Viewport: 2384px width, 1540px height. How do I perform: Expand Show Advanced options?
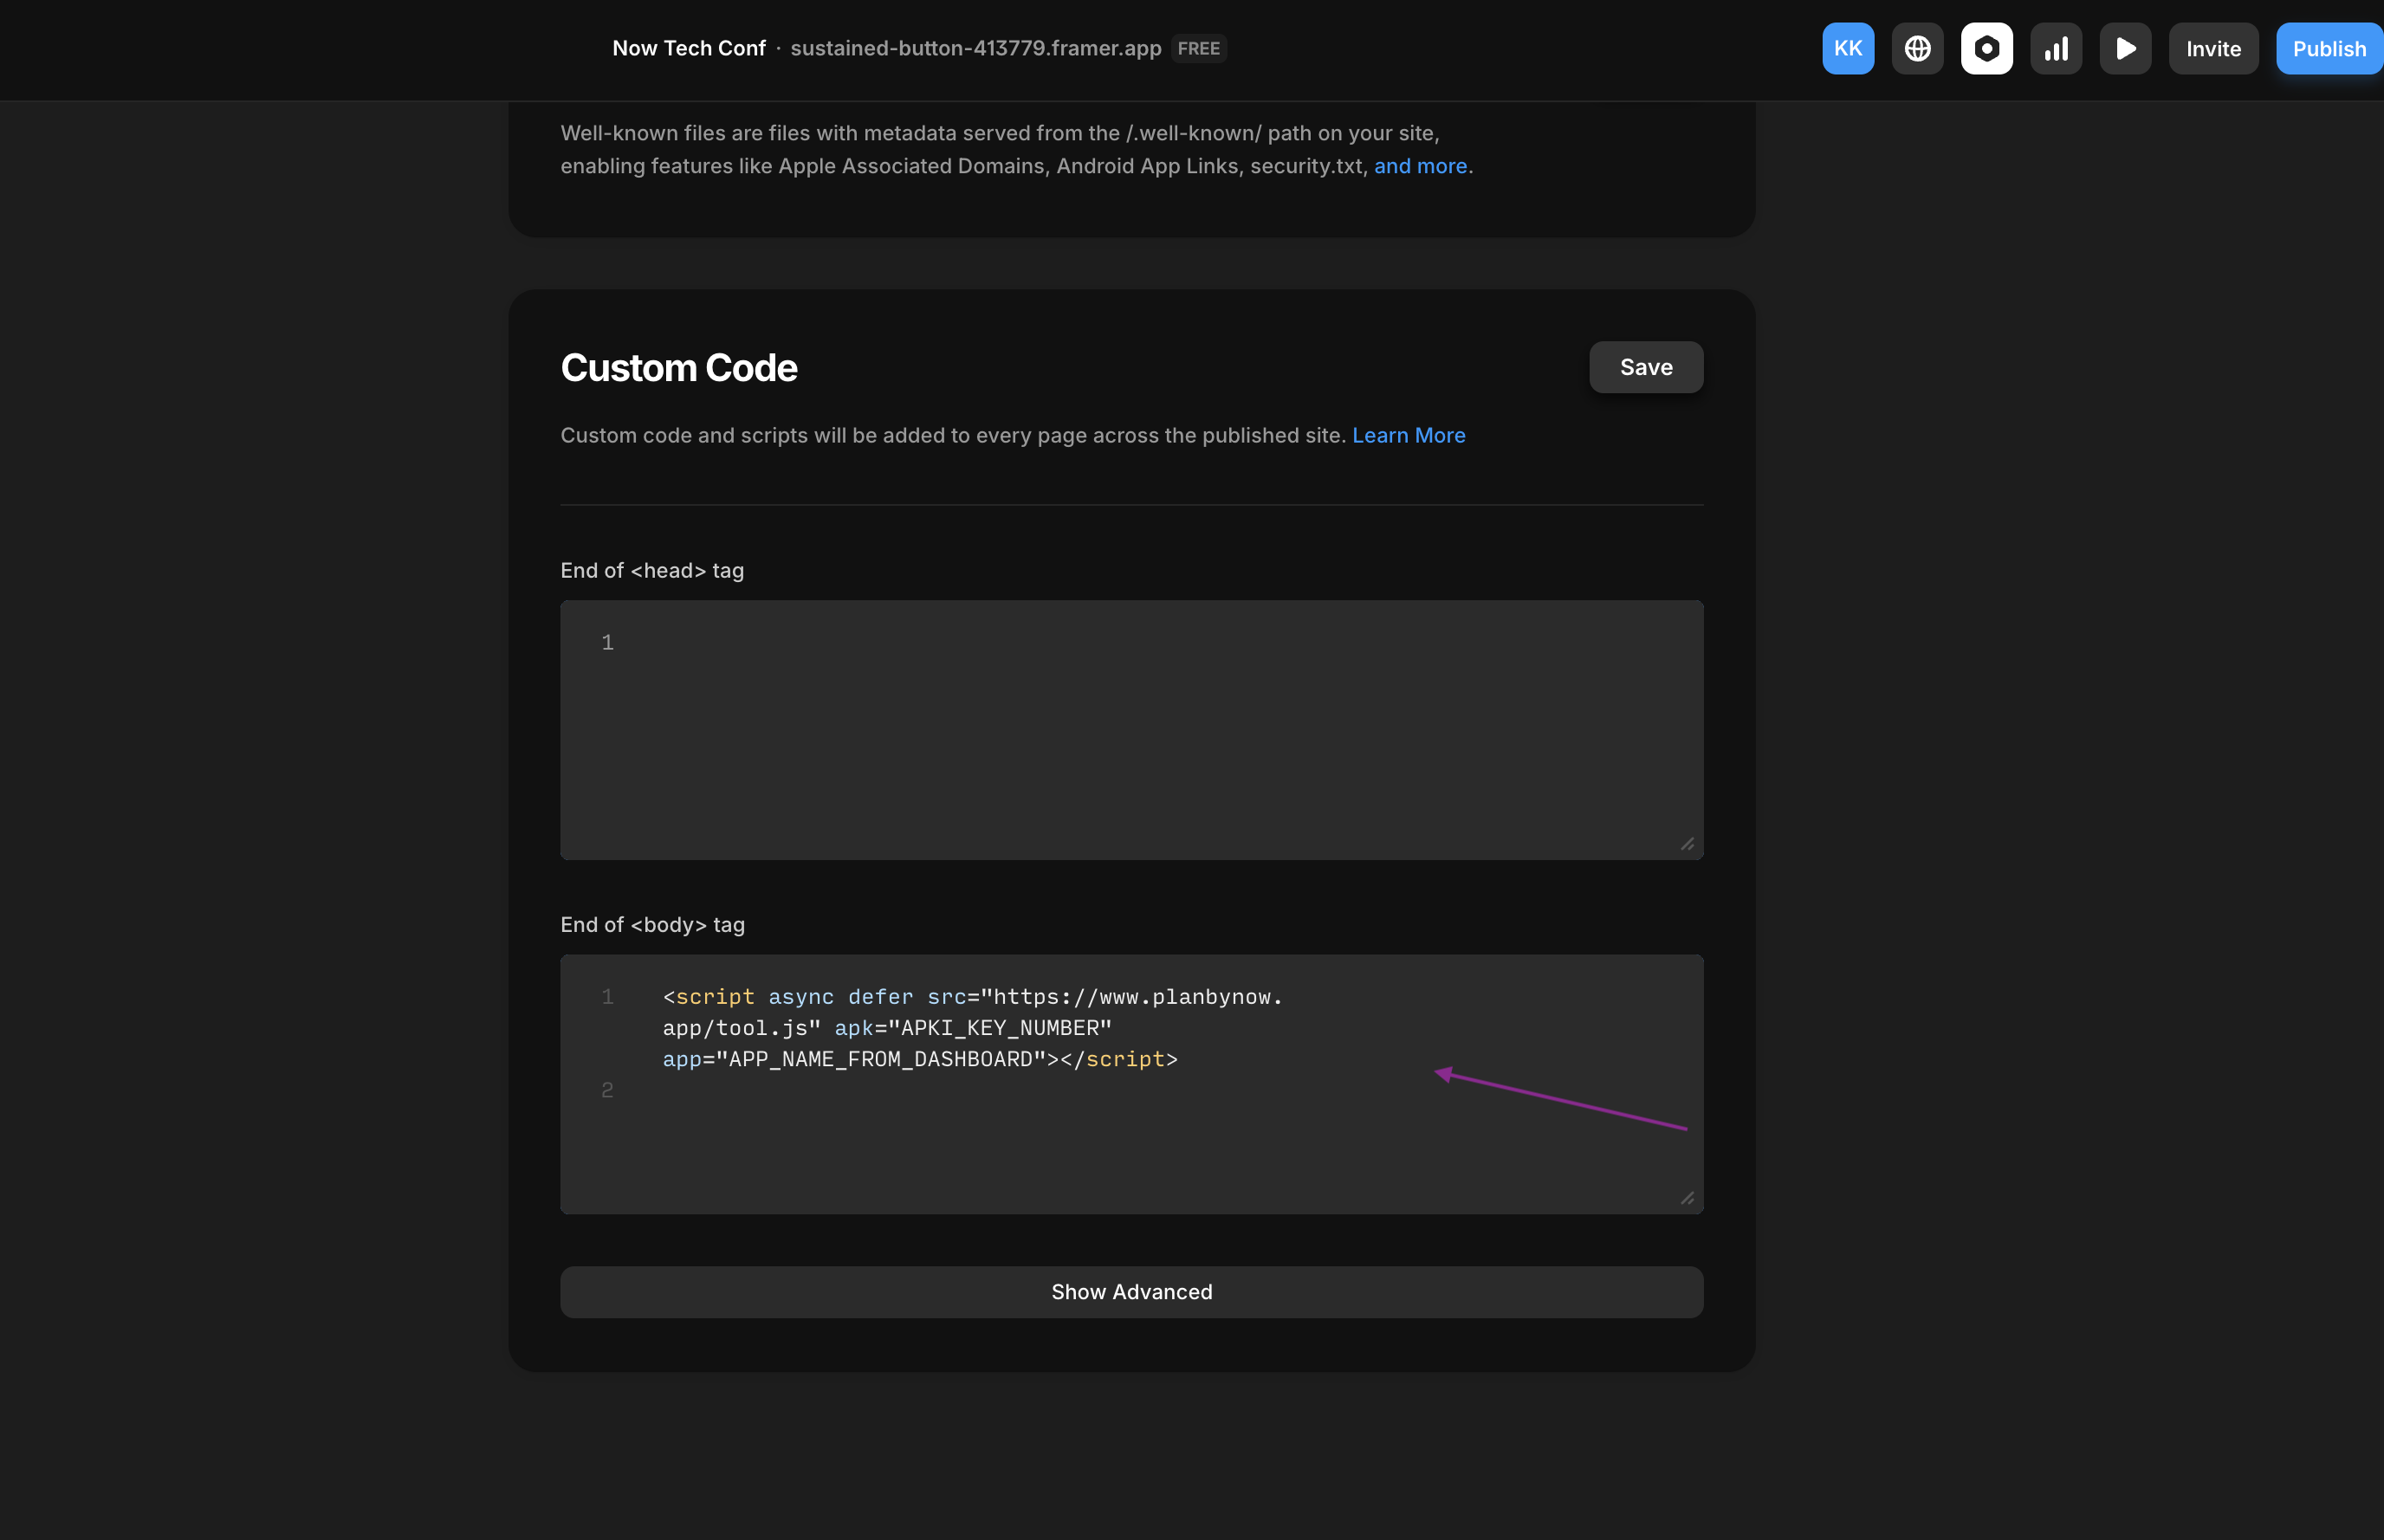point(1131,1292)
